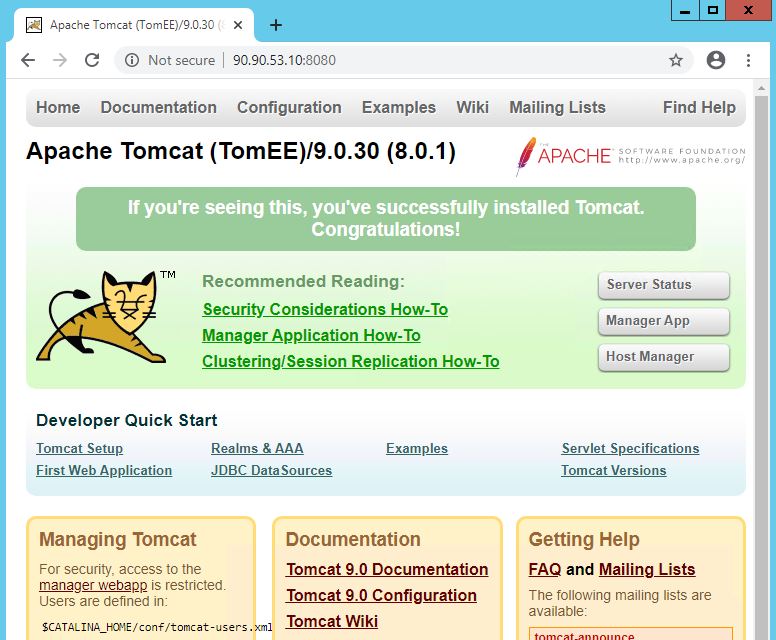
Task: Maximize the browser window
Action: [713, 10]
